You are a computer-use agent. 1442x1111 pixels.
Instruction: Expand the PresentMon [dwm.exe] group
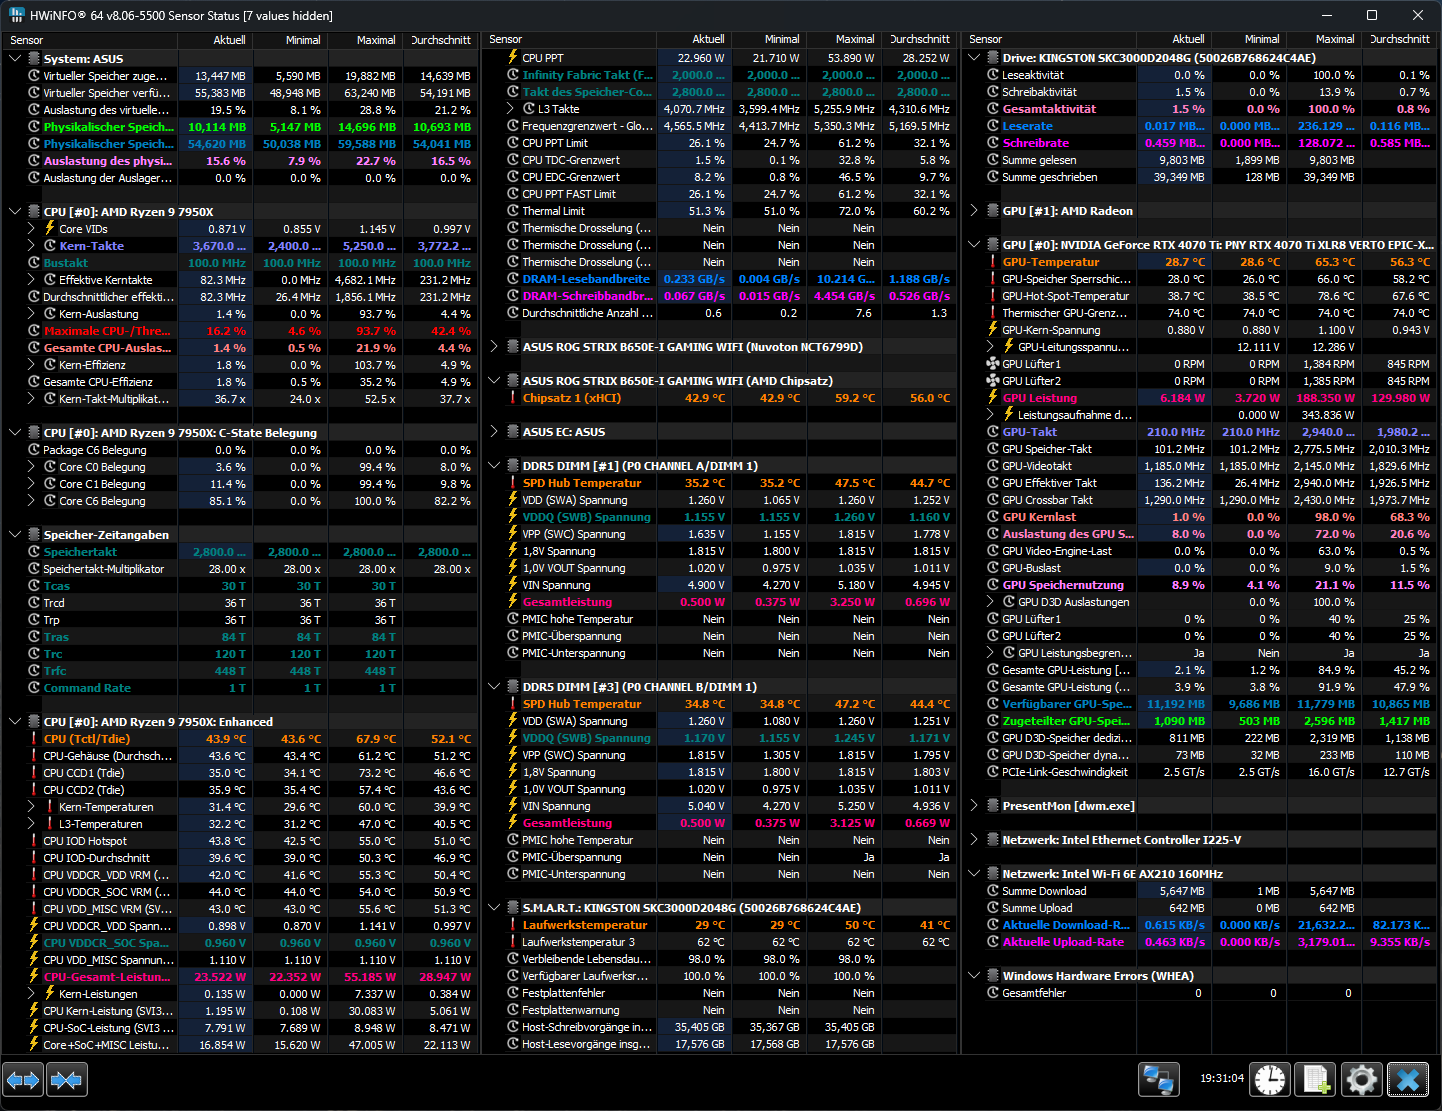pyautogui.click(x=974, y=806)
